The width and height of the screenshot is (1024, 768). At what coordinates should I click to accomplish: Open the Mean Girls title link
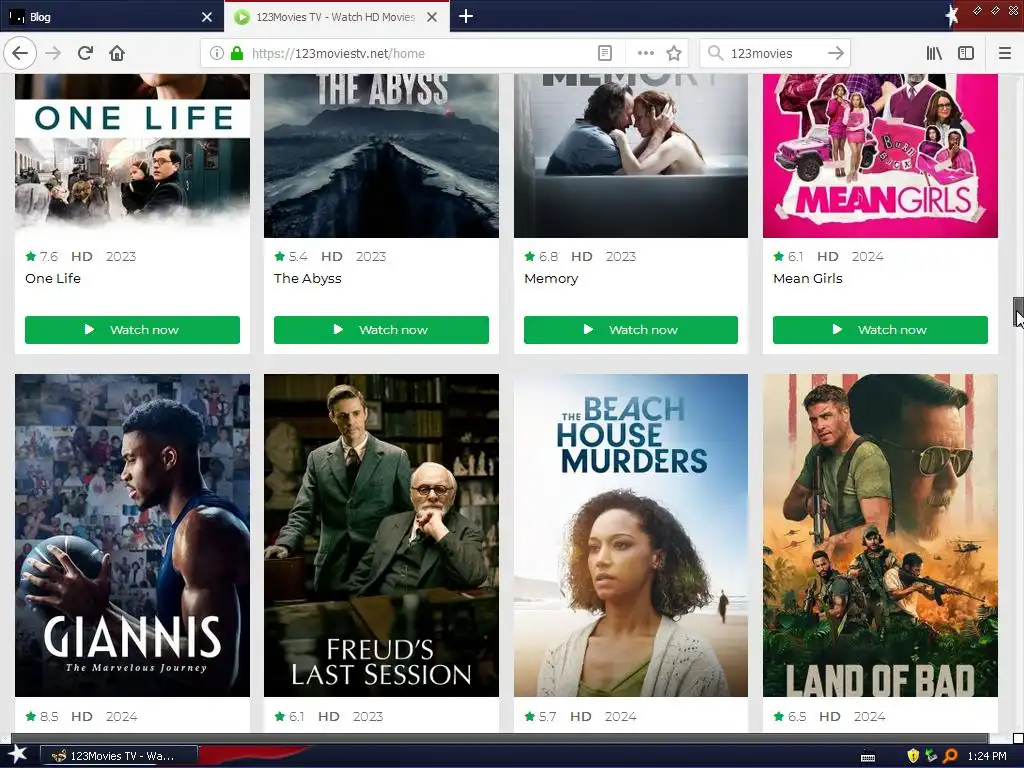(808, 278)
